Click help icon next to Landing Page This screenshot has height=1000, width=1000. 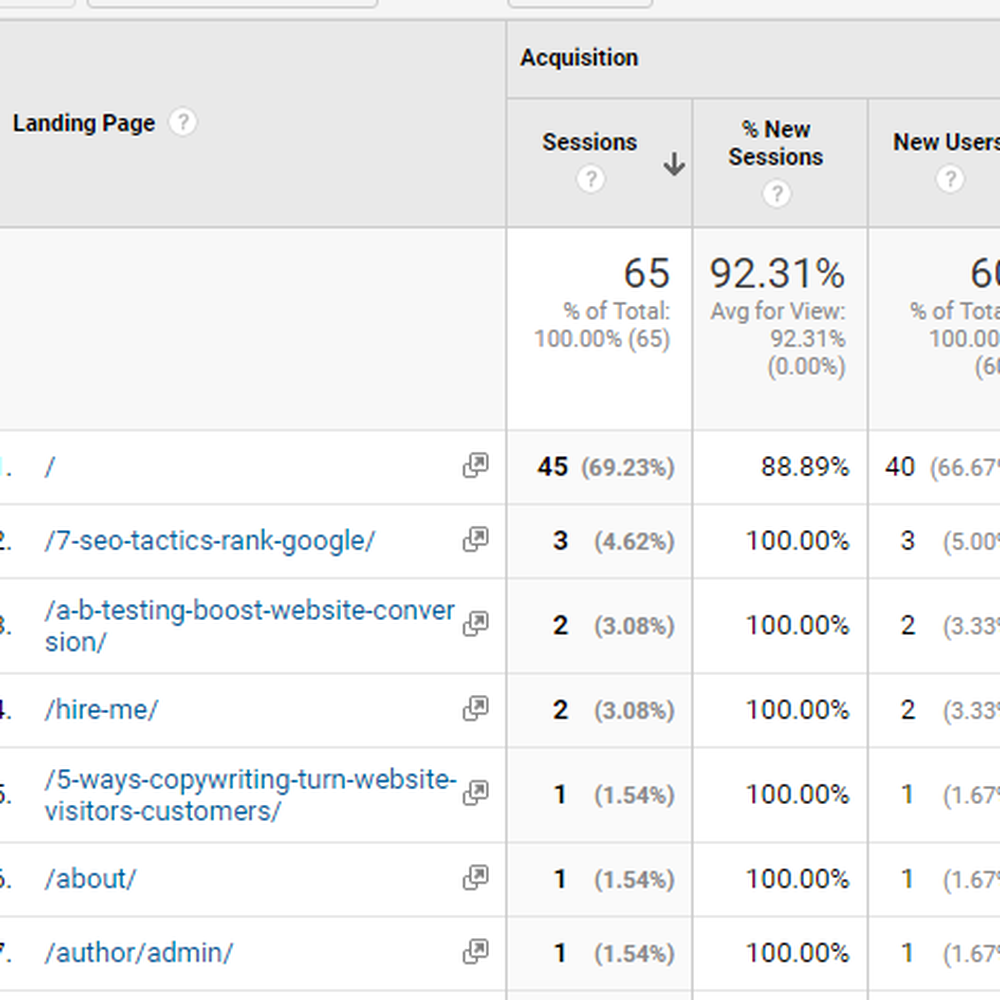point(182,123)
